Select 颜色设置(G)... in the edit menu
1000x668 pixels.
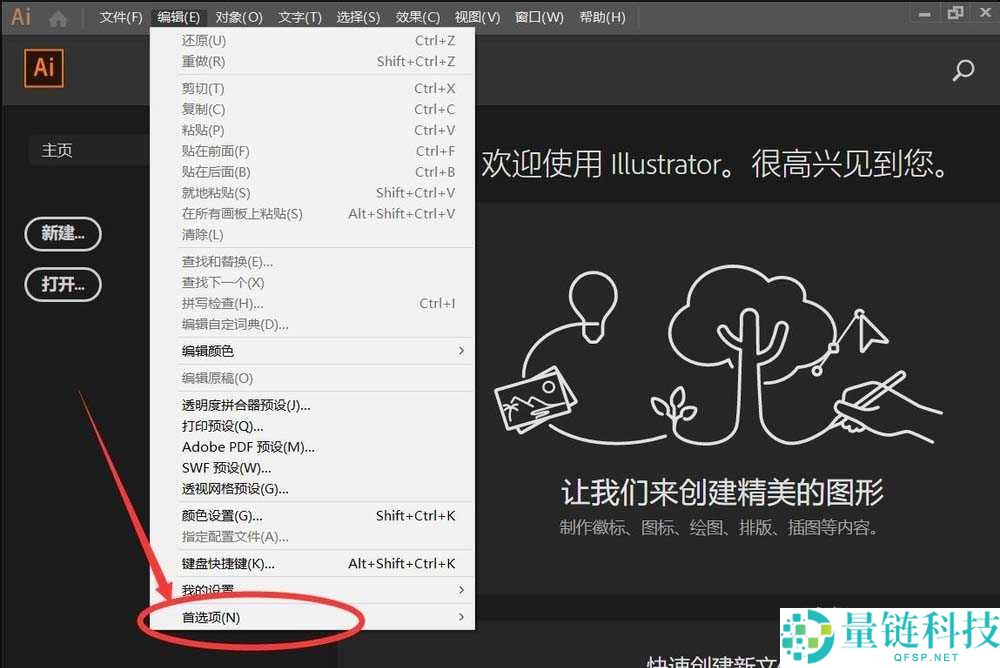click(222, 515)
